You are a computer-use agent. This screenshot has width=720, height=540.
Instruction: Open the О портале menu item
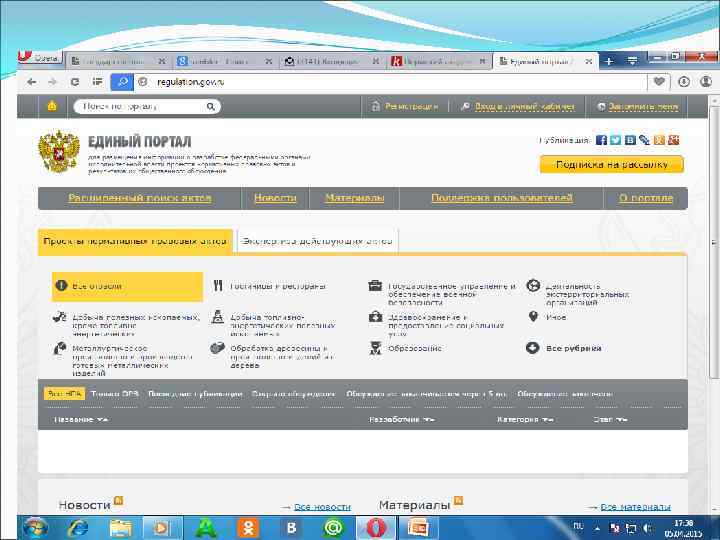(x=646, y=198)
